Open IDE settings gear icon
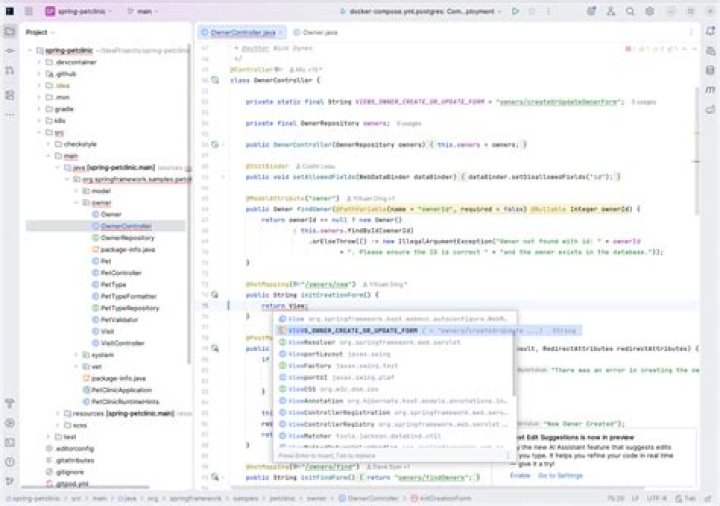Image resolution: width=720 pixels, height=506 pixels. click(649, 11)
